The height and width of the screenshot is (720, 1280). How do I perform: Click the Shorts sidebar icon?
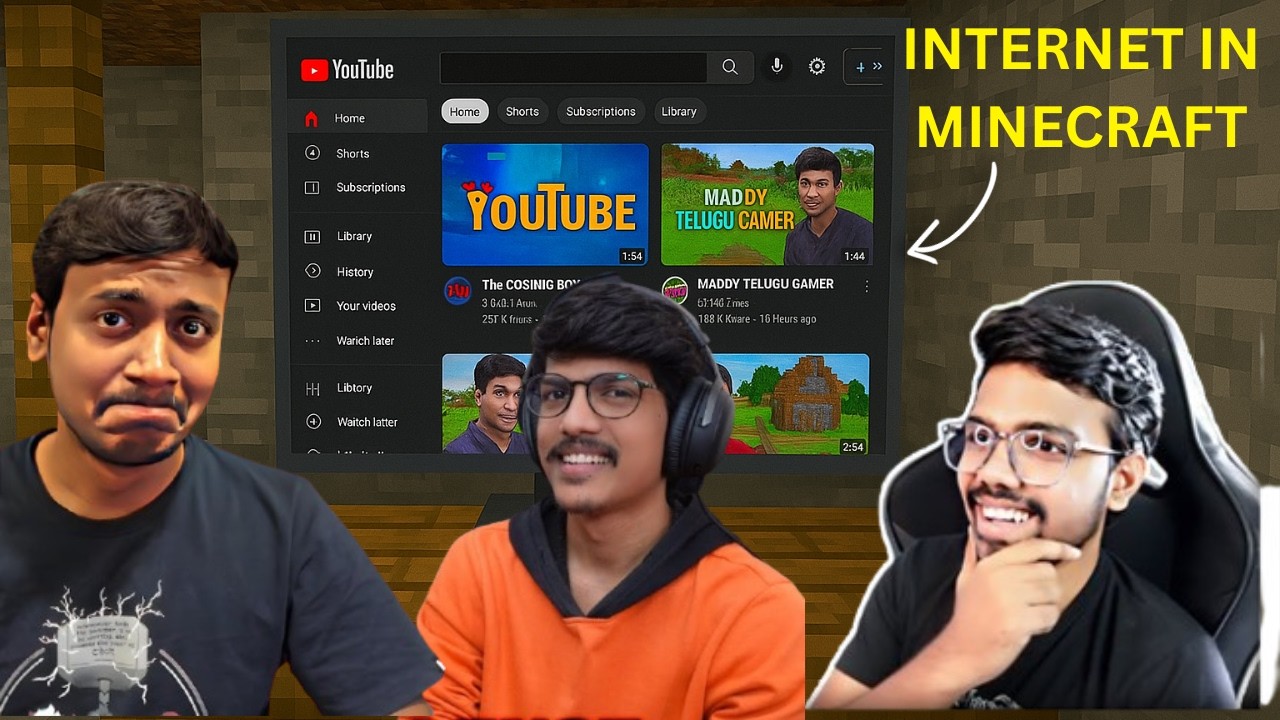click(x=312, y=153)
